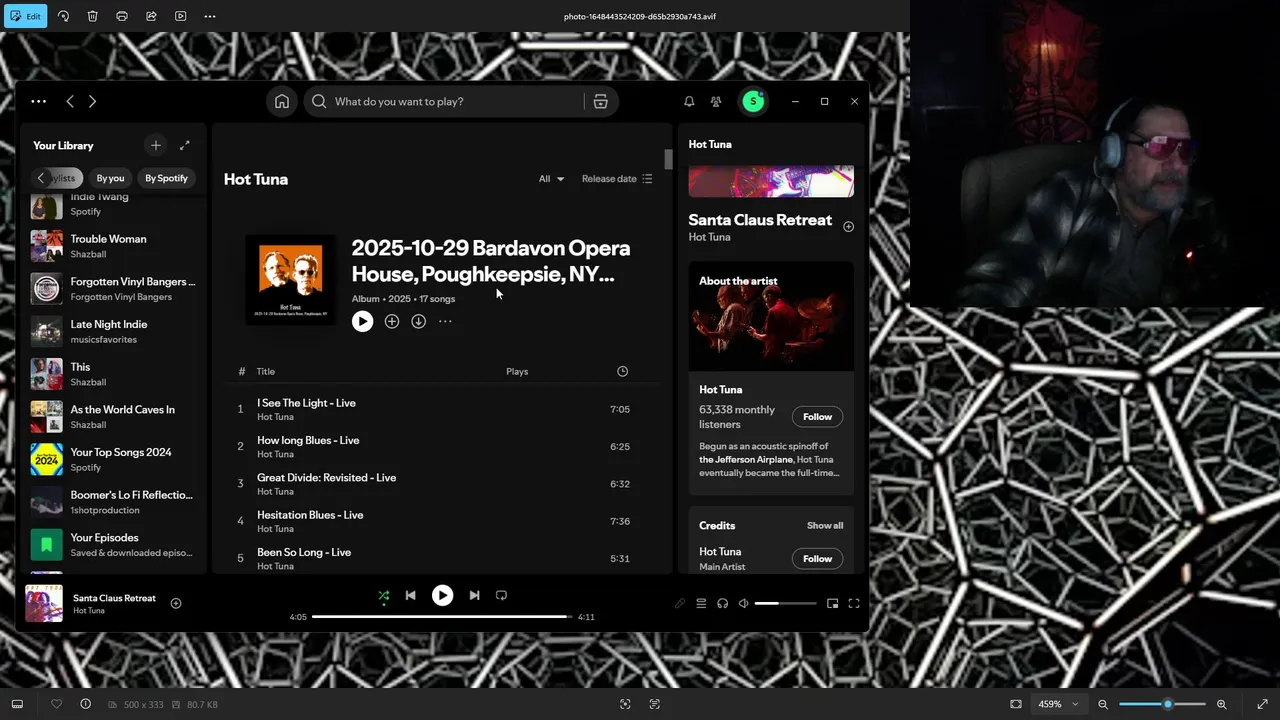Save album to library with plus icon
The height and width of the screenshot is (720, 1280).
click(392, 321)
